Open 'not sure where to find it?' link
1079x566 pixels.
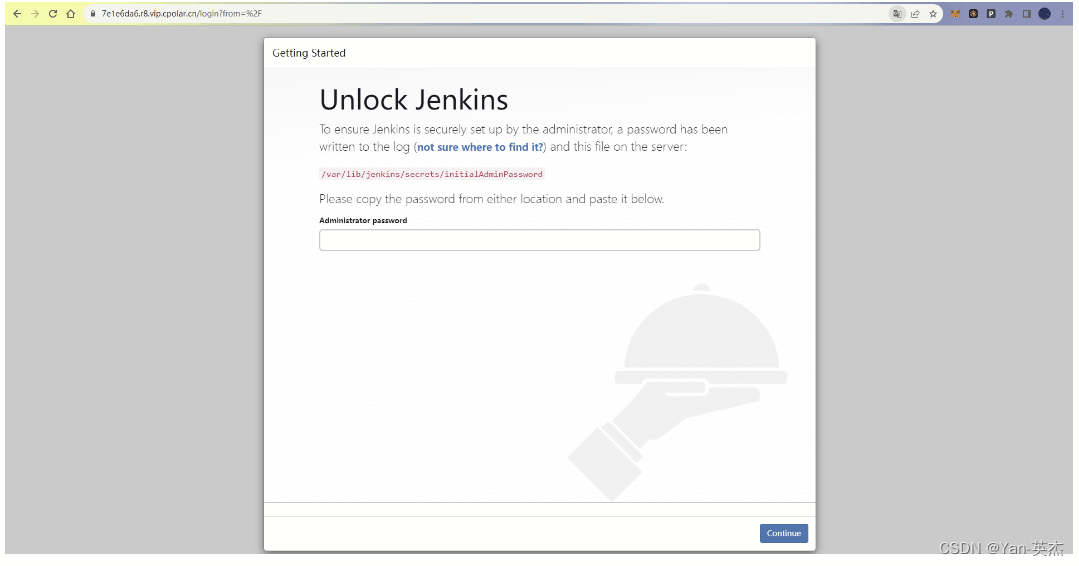pyautogui.click(x=480, y=147)
